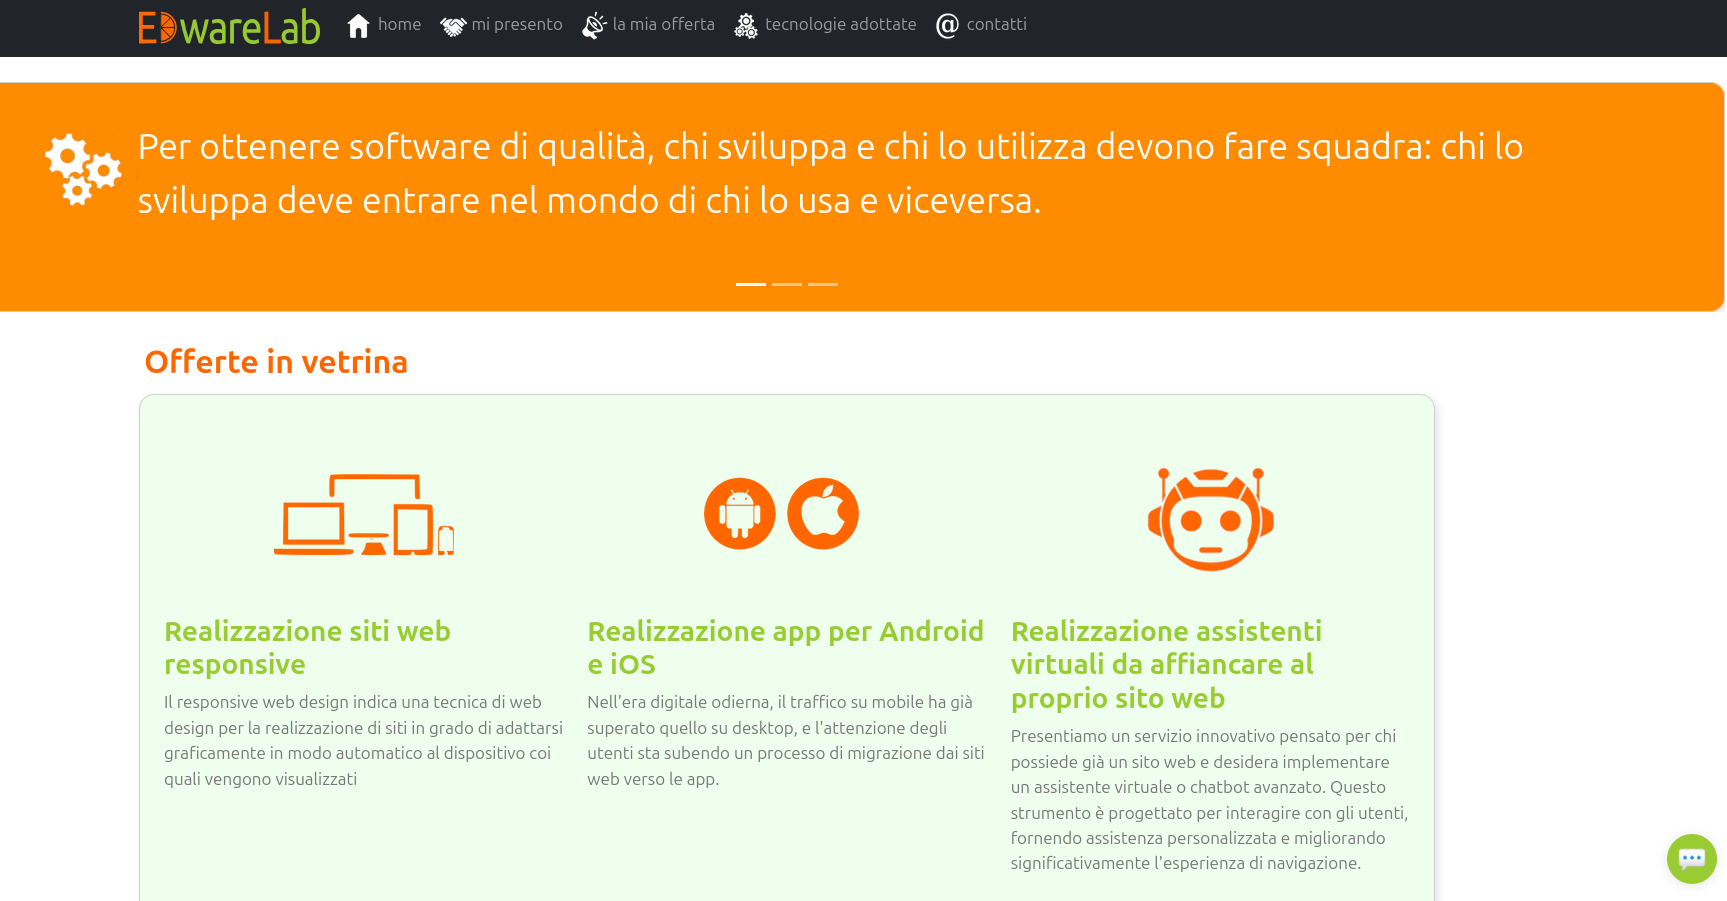The height and width of the screenshot is (901, 1727).
Task: Select the first carousel slide indicator
Action: point(751,284)
